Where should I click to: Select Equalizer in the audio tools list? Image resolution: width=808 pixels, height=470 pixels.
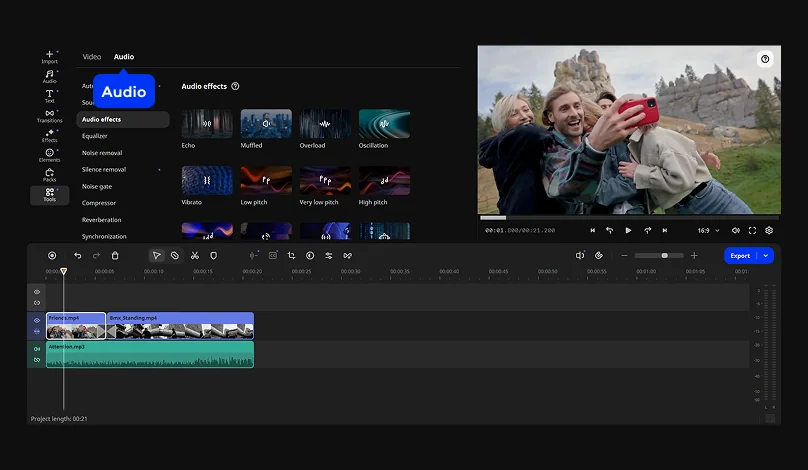pos(95,136)
